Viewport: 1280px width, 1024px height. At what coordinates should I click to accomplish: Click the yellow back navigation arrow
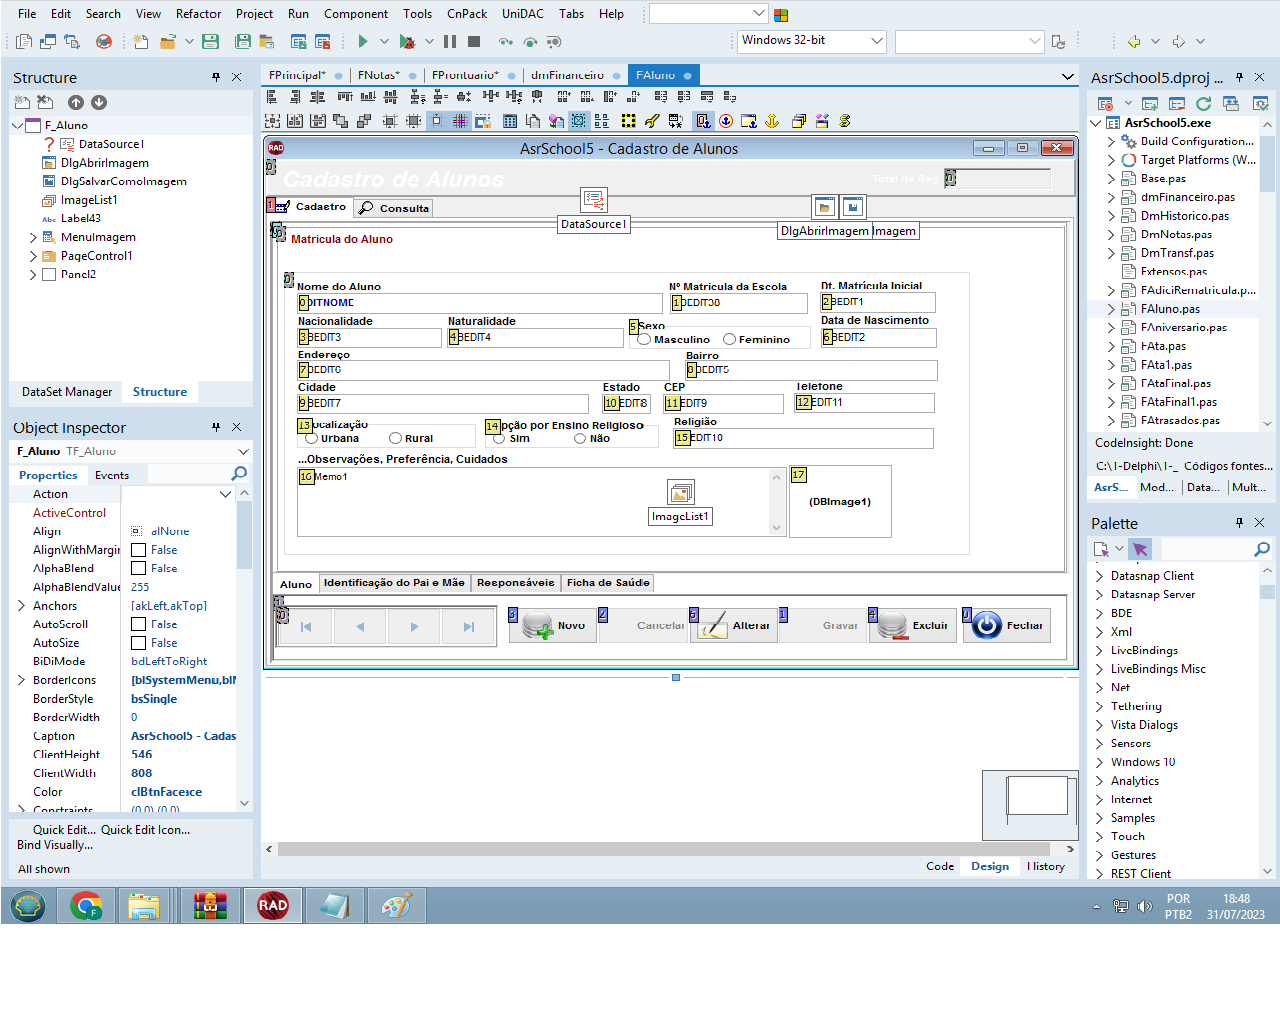click(1134, 41)
